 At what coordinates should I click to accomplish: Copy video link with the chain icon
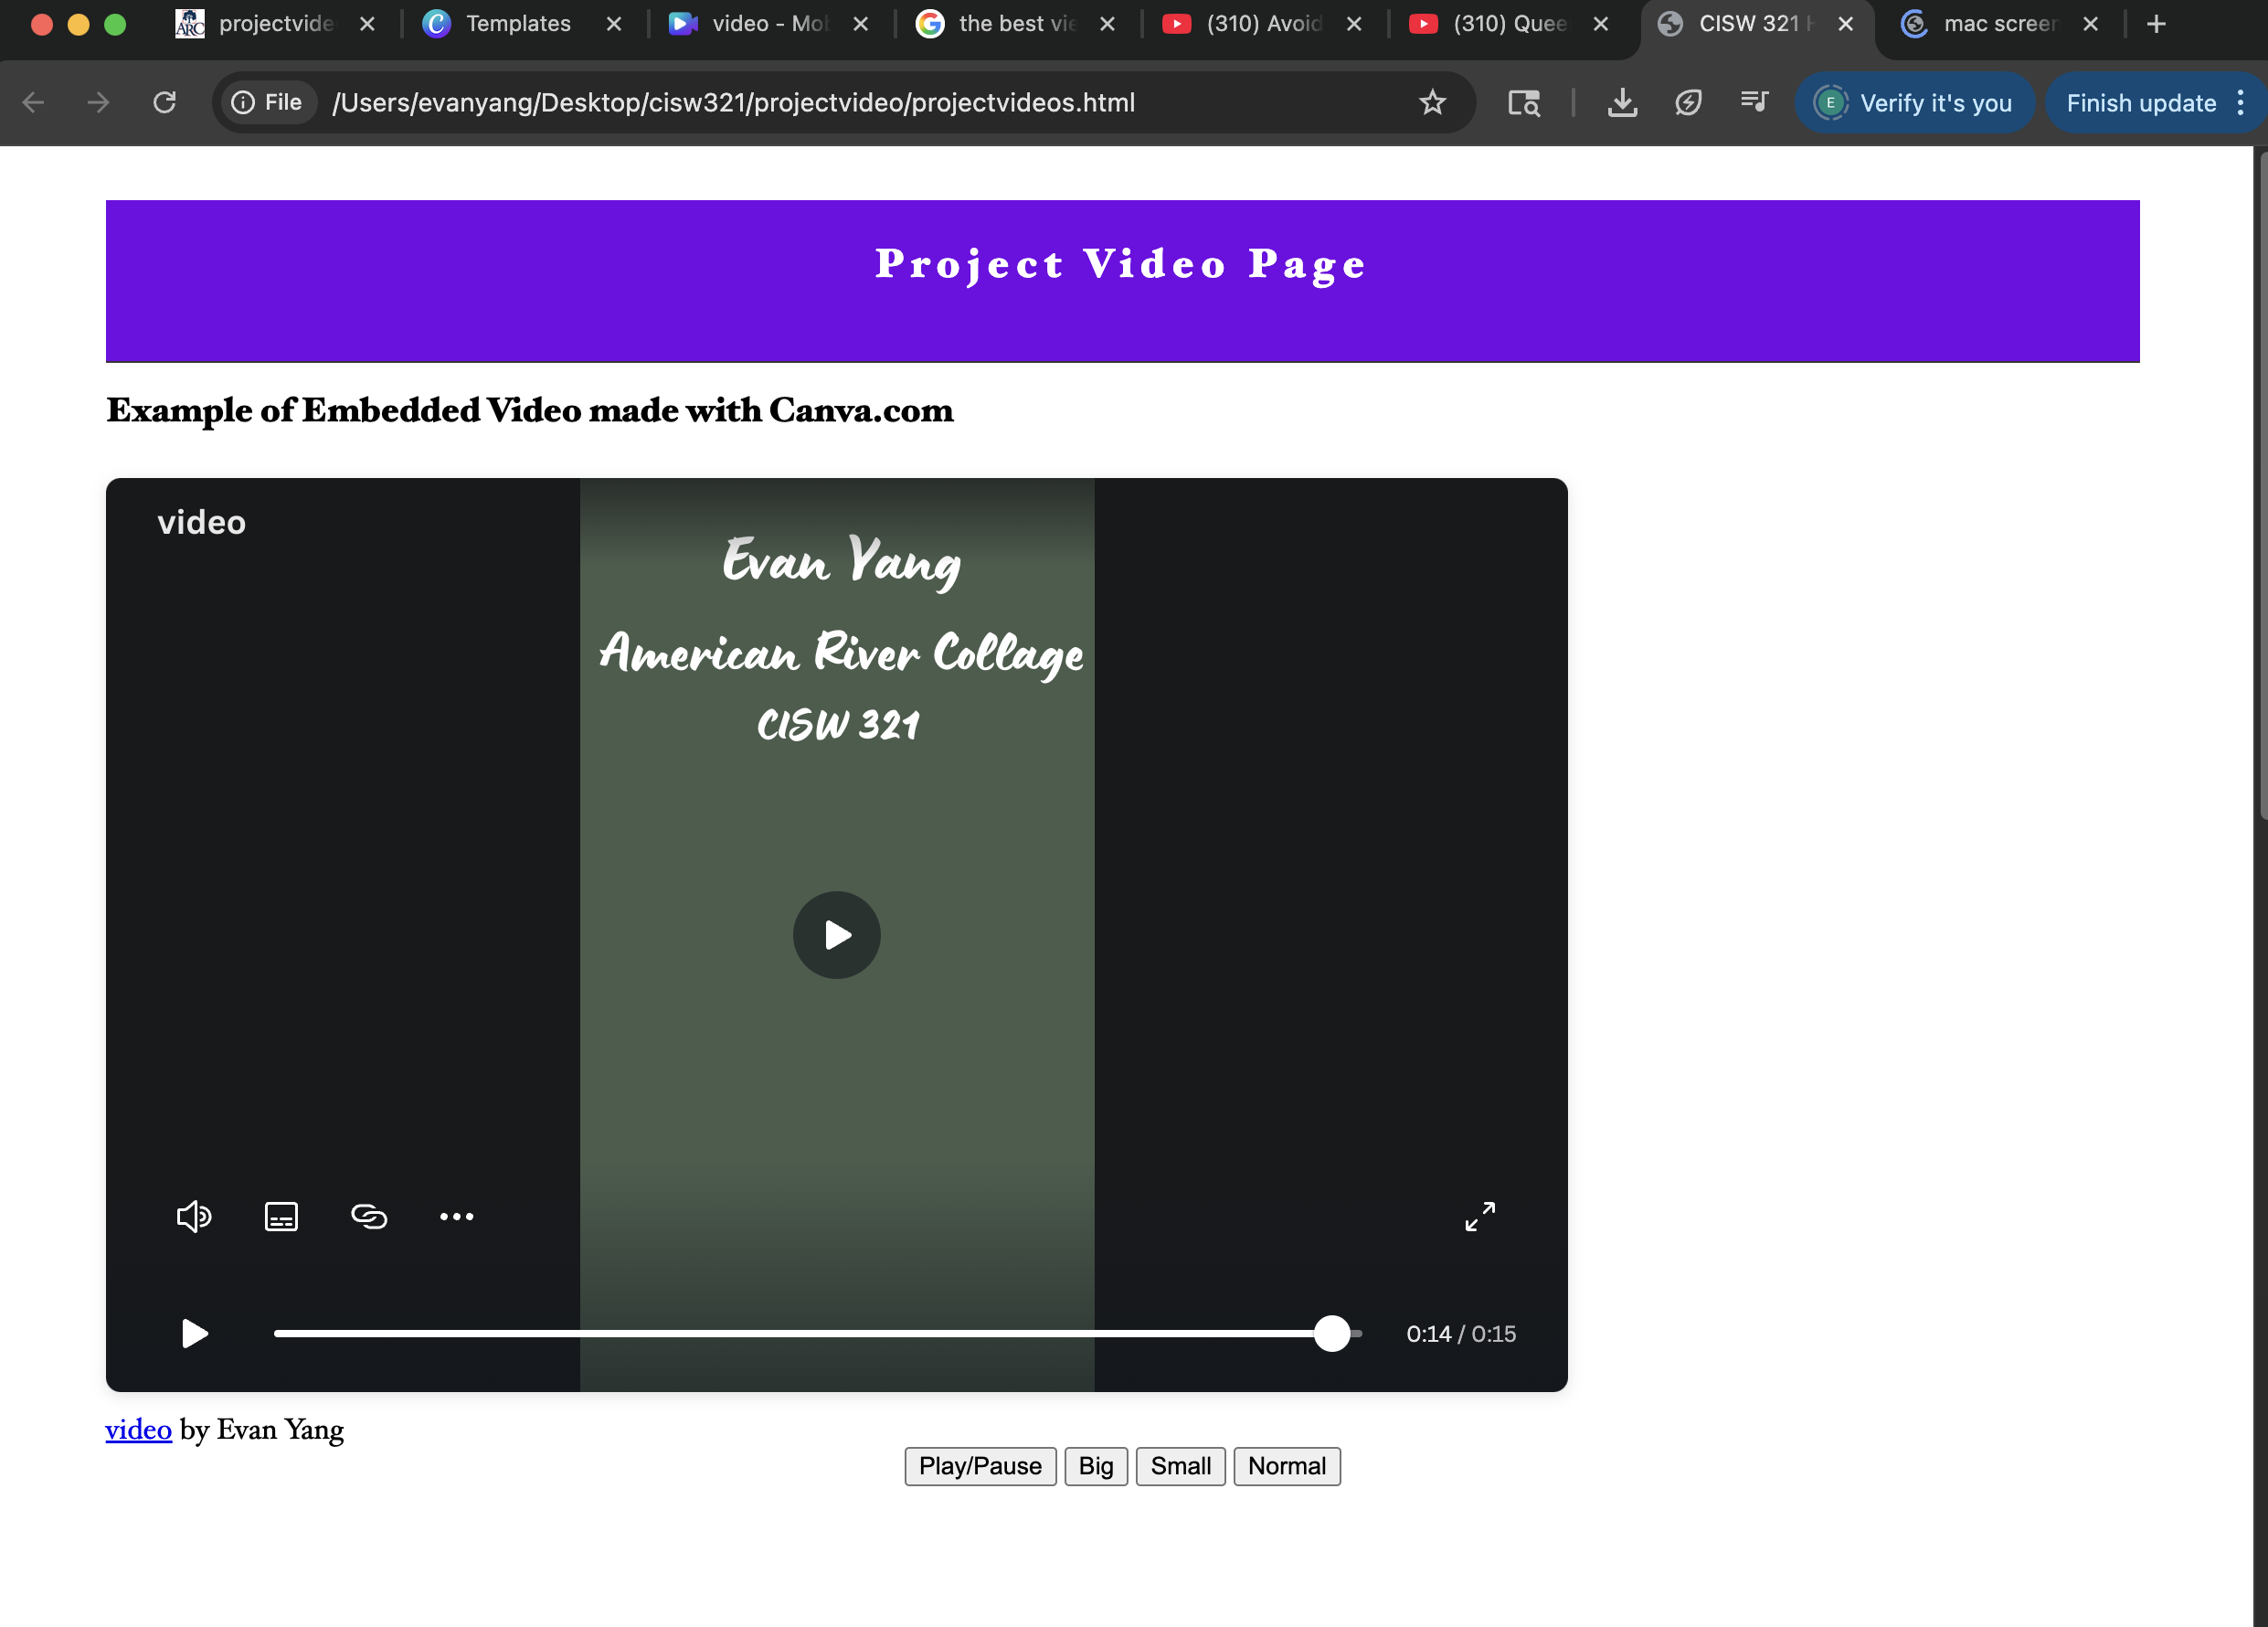pos(369,1216)
